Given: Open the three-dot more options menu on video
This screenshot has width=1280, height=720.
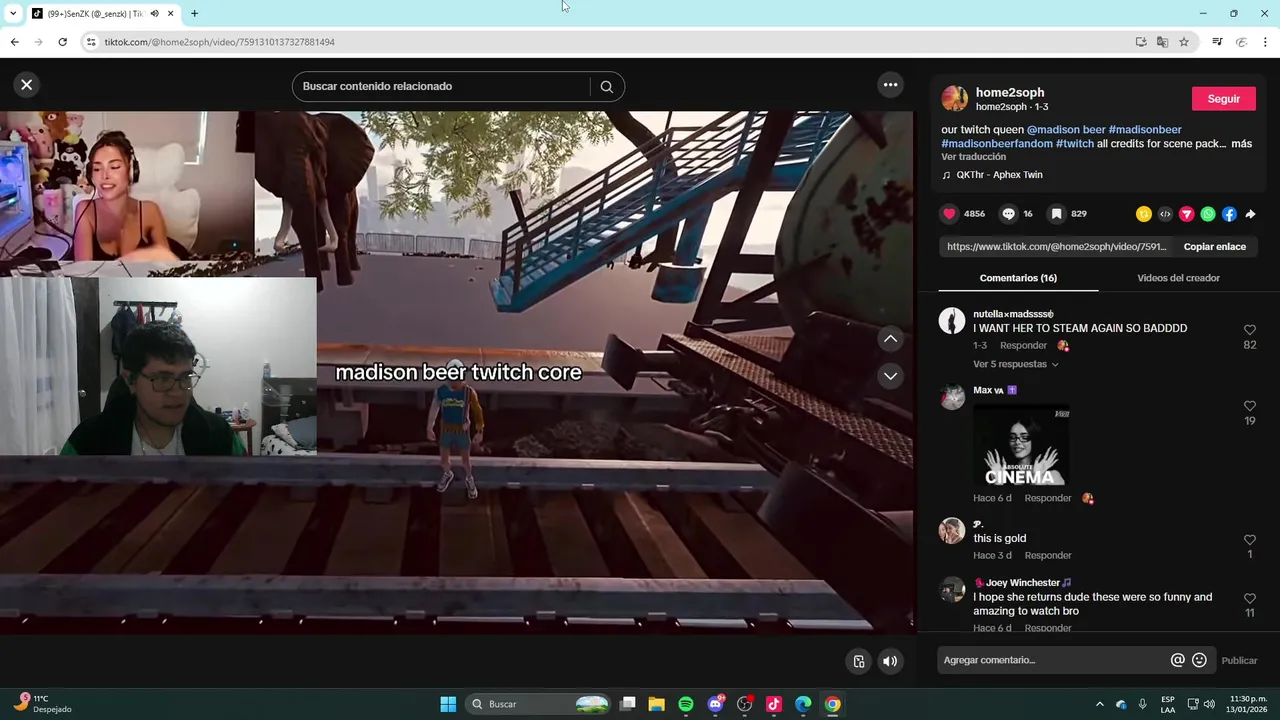Looking at the screenshot, I should pos(890,85).
